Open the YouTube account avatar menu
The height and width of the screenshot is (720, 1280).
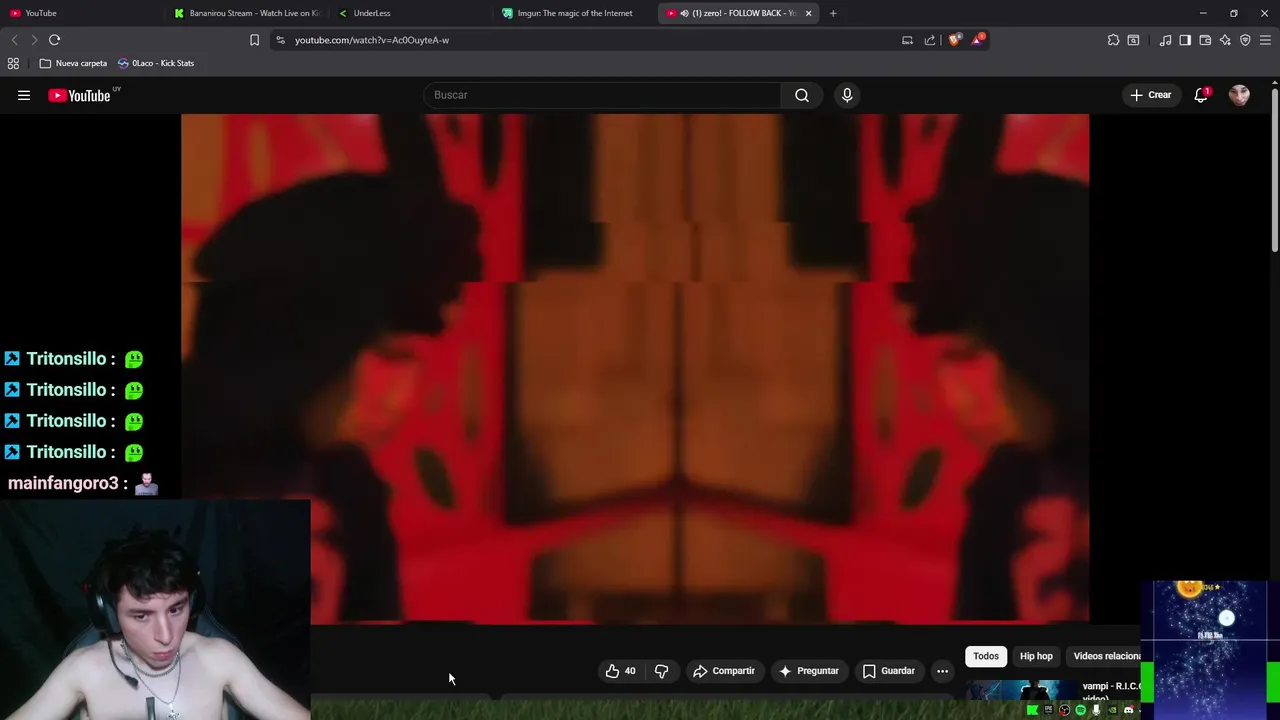pos(1239,95)
